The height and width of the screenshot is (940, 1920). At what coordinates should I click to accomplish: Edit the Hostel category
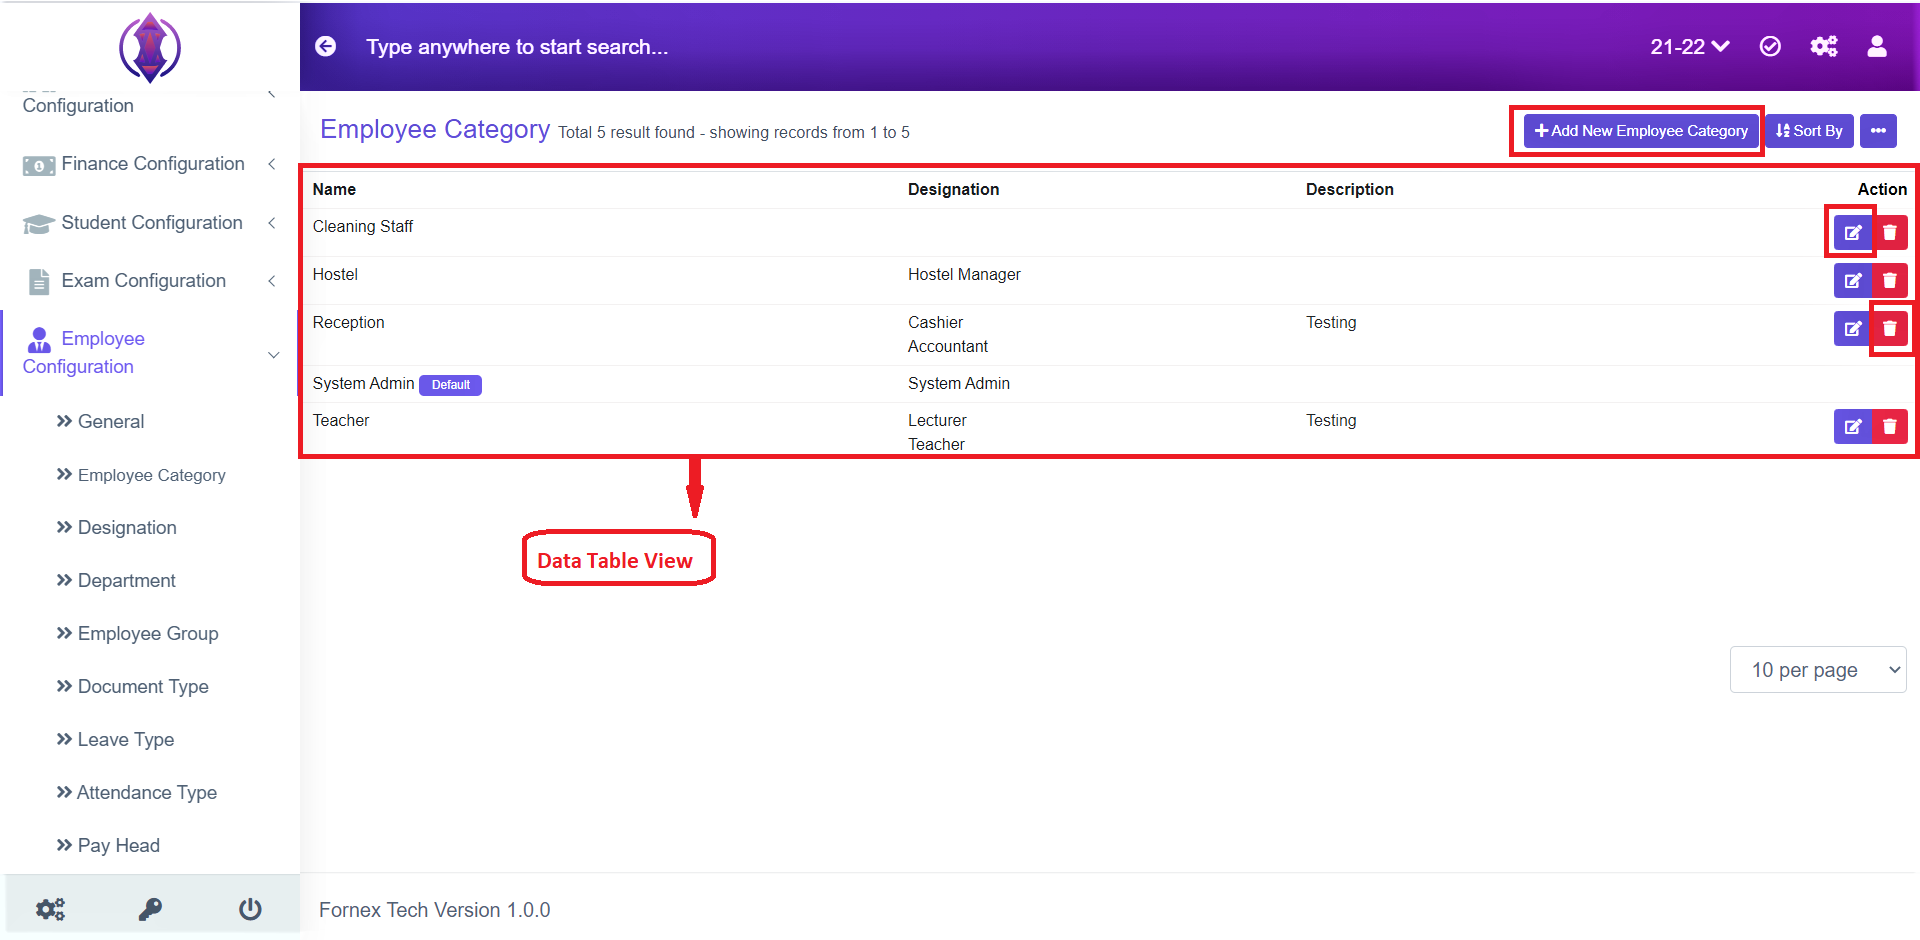[1852, 281]
